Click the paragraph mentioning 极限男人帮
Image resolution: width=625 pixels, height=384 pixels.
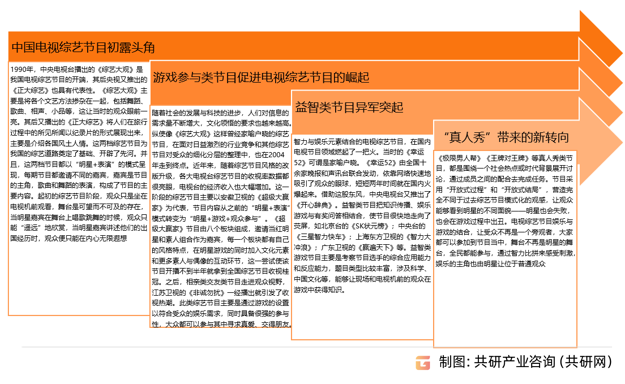(x=505, y=211)
